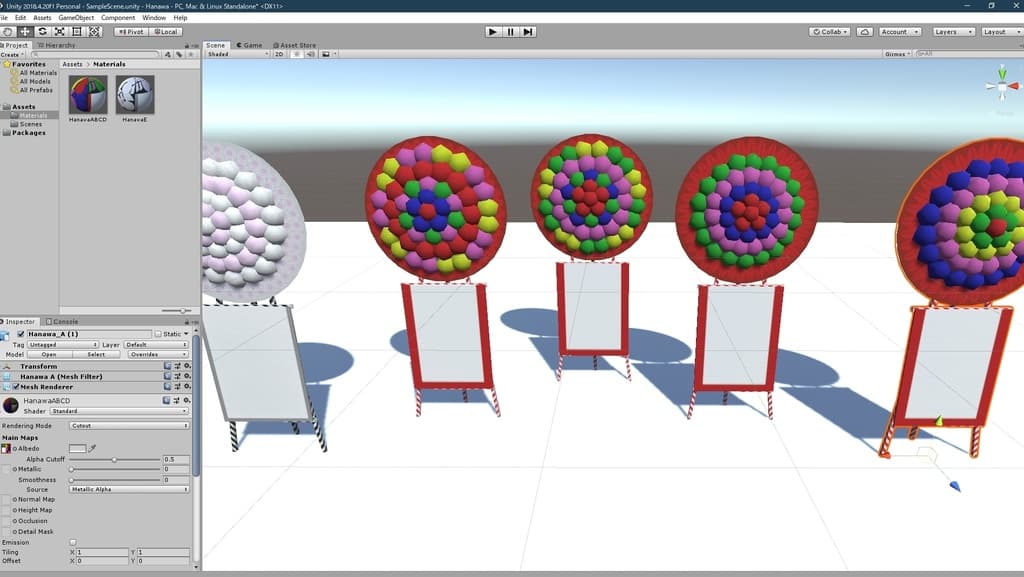Screen dimensions: 1024x577
Task: Open Transform component preset icon
Action: coord(177,366)
